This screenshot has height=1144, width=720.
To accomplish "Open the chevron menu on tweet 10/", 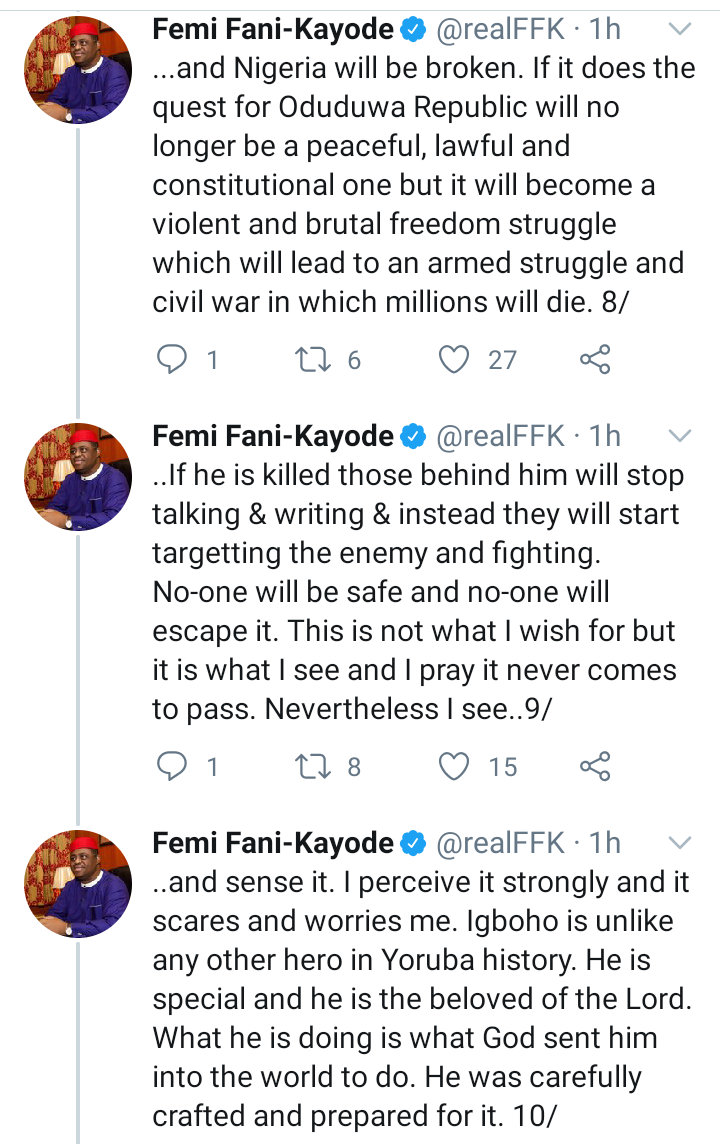I will click(679, 843).
